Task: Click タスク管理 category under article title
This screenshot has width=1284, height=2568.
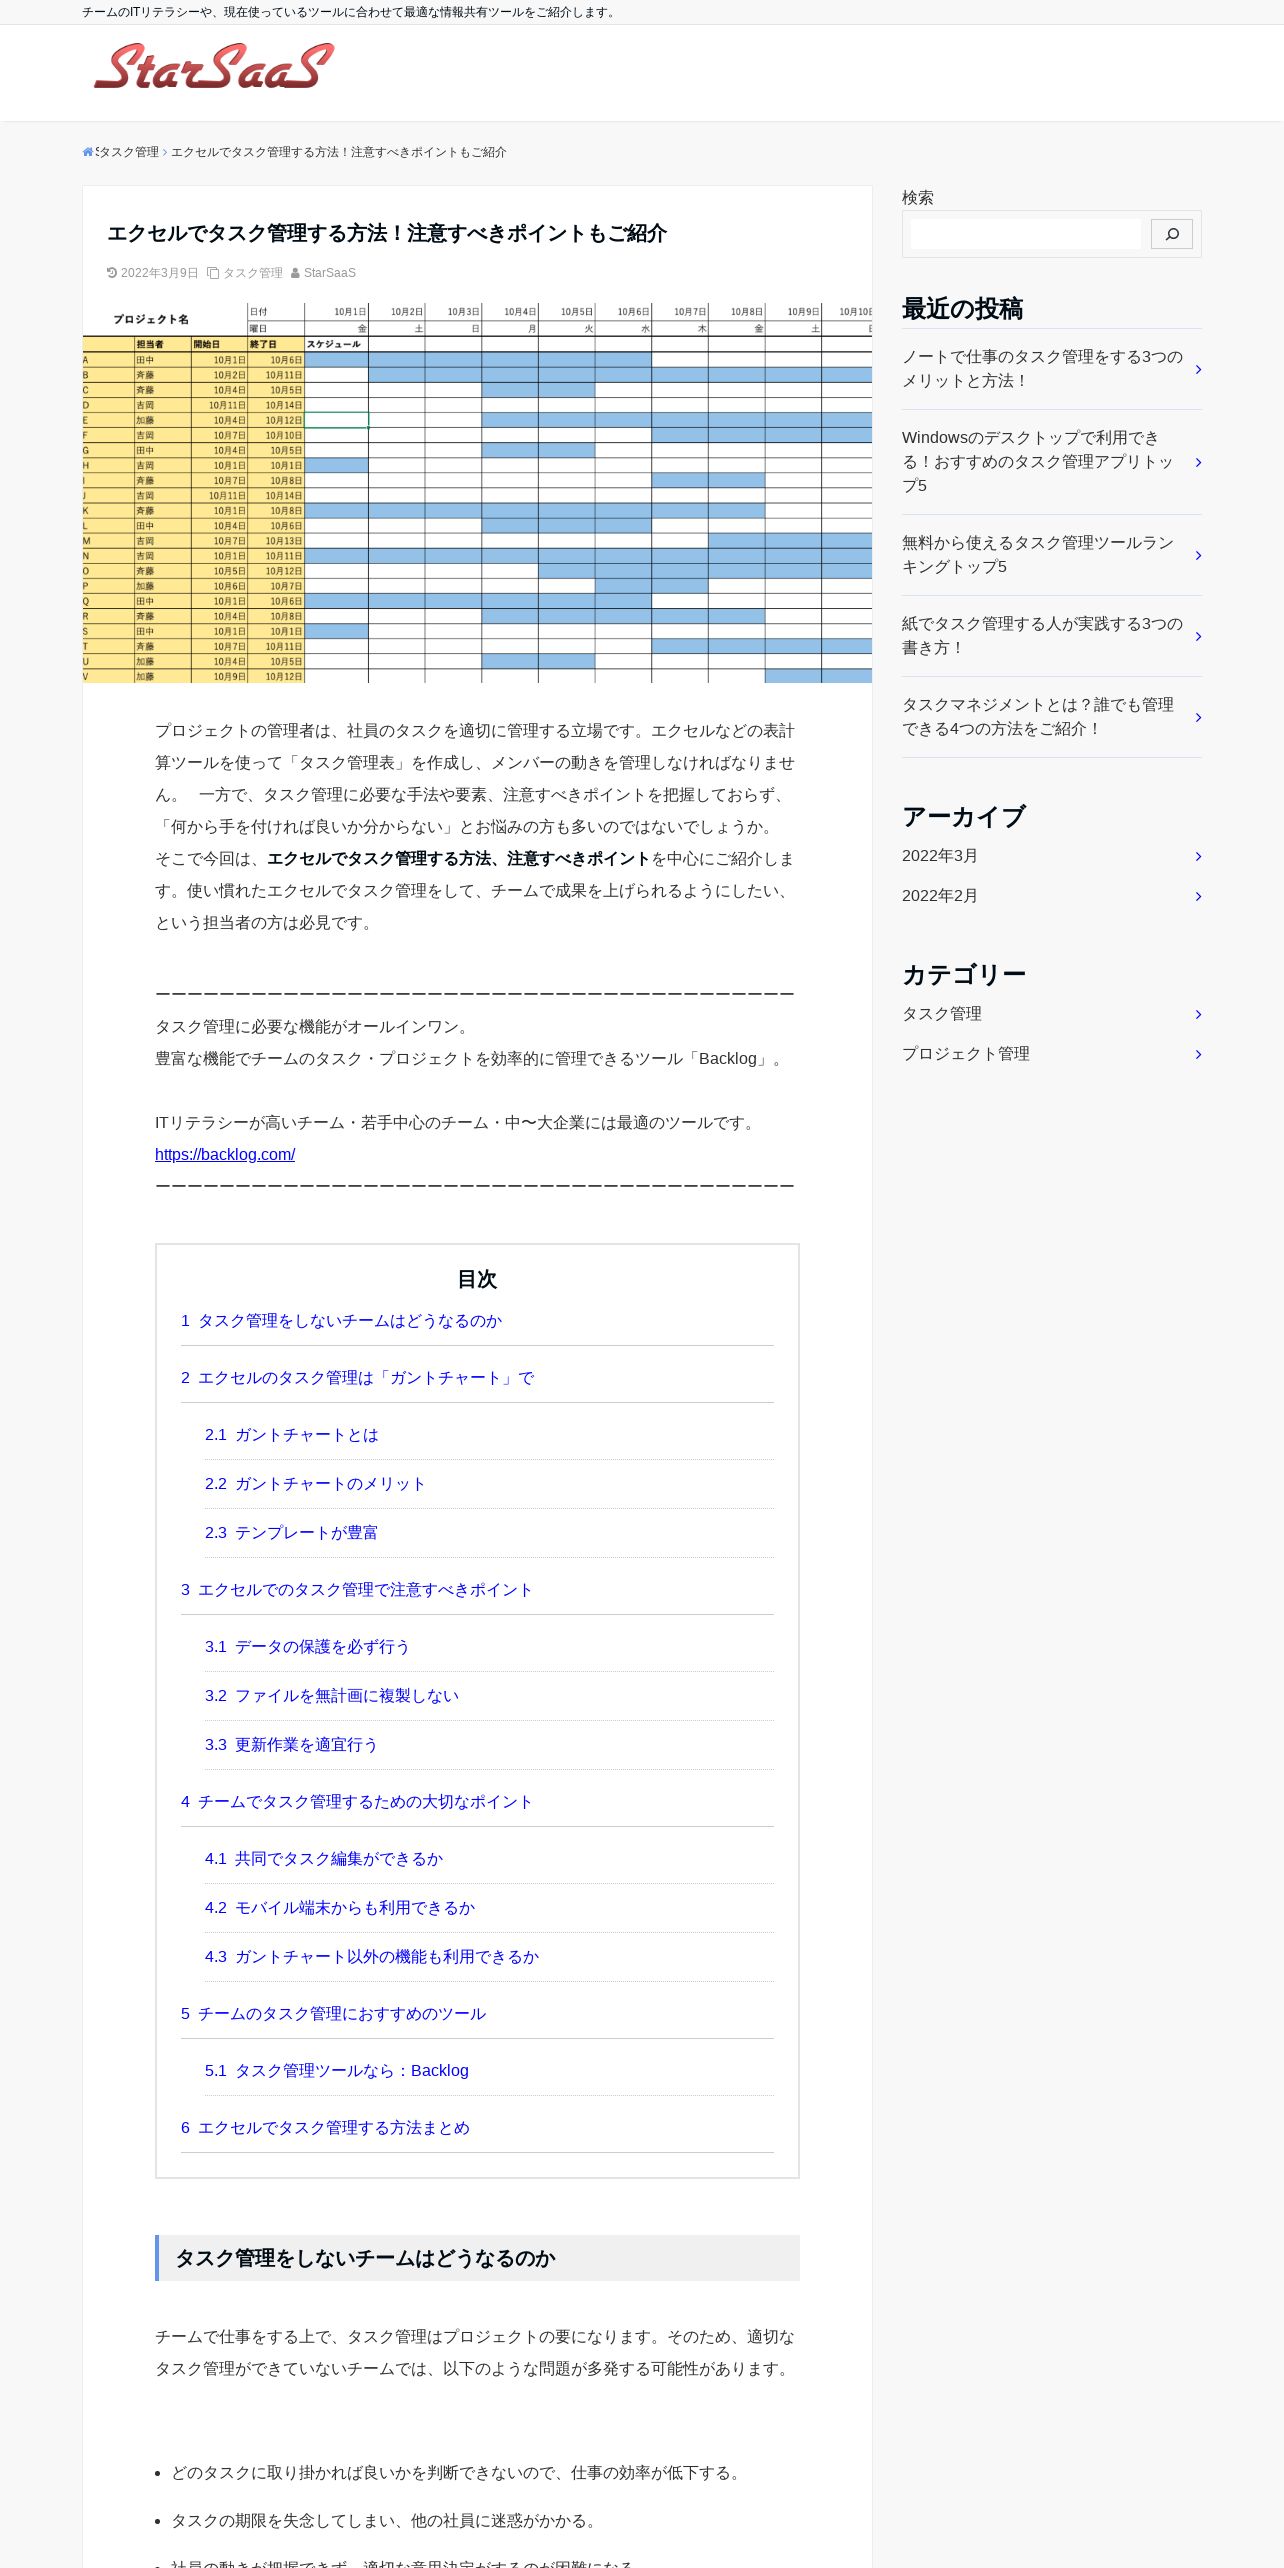Action: (252, 273)
